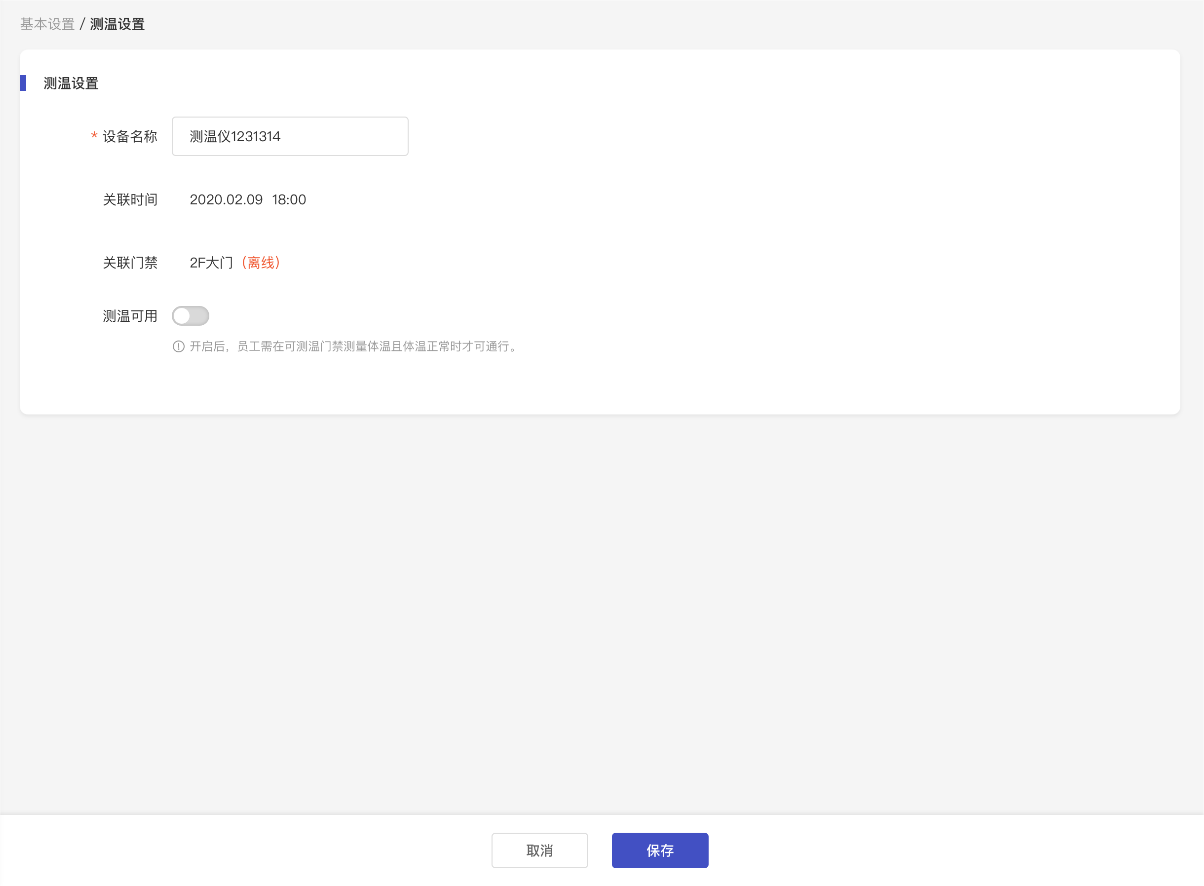Go back to 基本设置 breadcrumb
The height and width of the screenshot is (886, 1204).
[47, 24]
